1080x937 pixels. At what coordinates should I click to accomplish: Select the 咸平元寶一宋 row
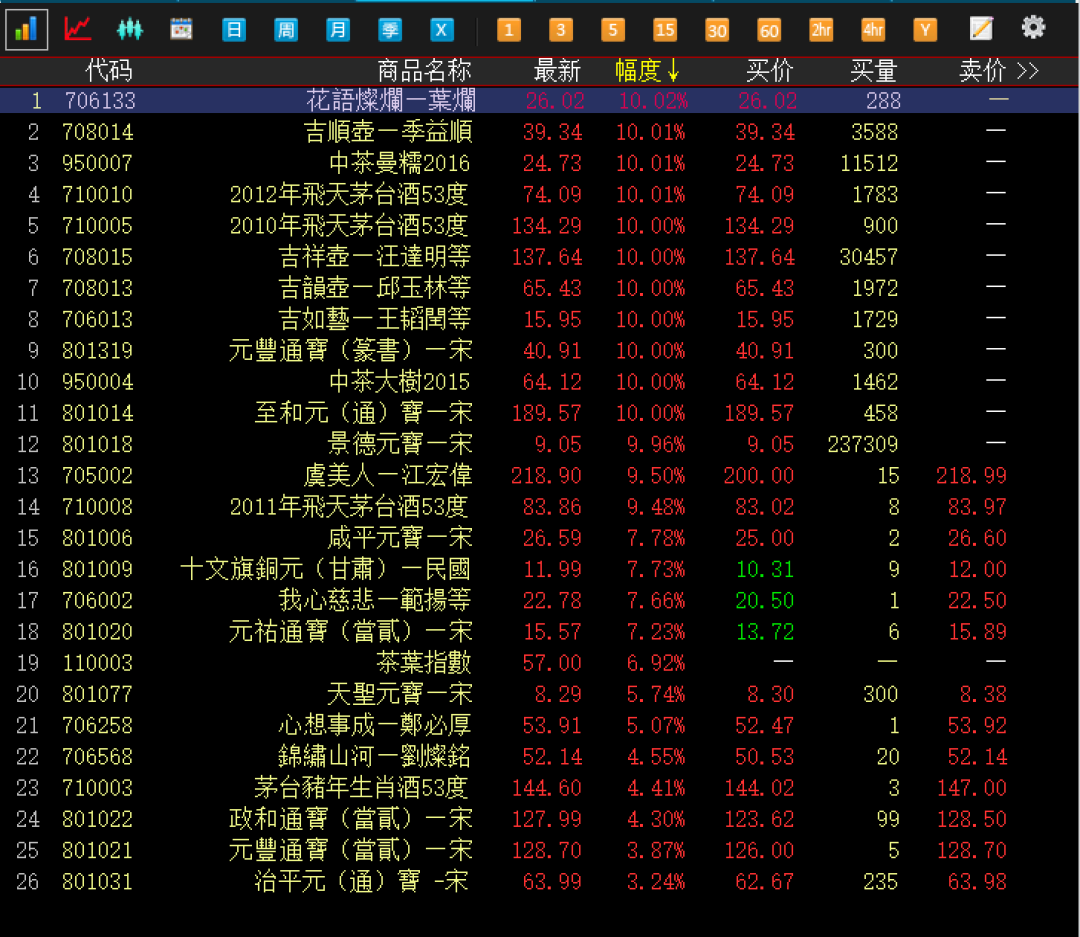539,538
